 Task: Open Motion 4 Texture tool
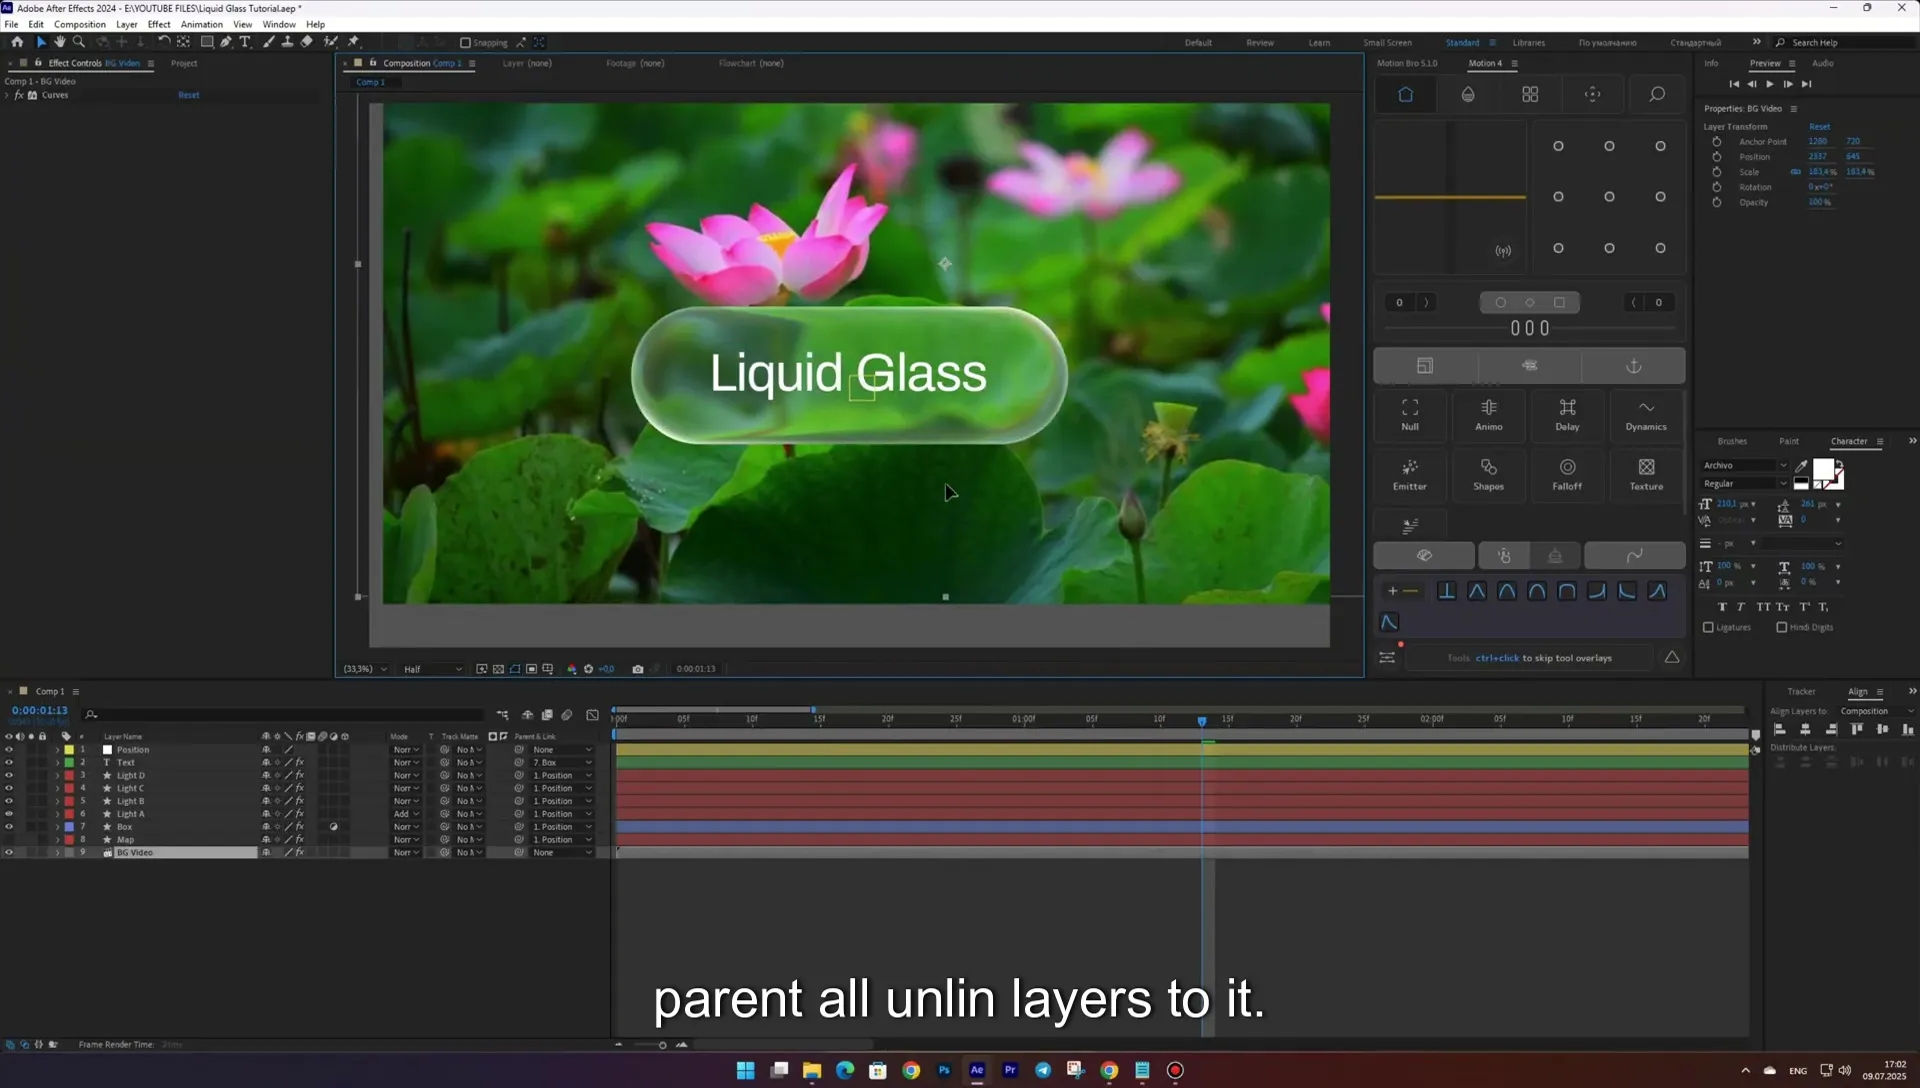(x=1646, y=474)
